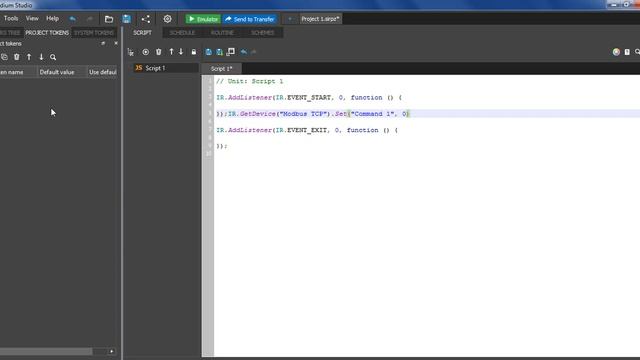Click the Use default column header
This screenshot has width=640, height=360.
[x=102, y=72]
